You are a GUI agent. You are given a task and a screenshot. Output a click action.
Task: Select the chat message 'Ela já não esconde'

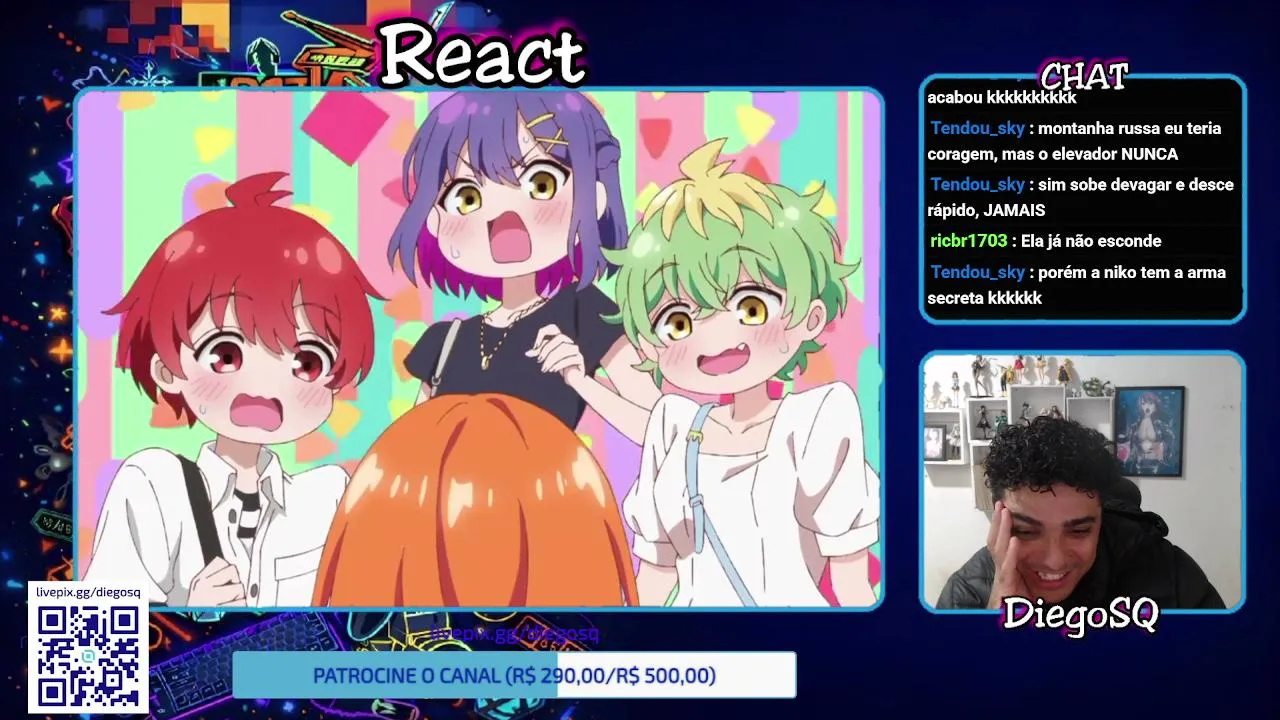[x=1091, y=241]
